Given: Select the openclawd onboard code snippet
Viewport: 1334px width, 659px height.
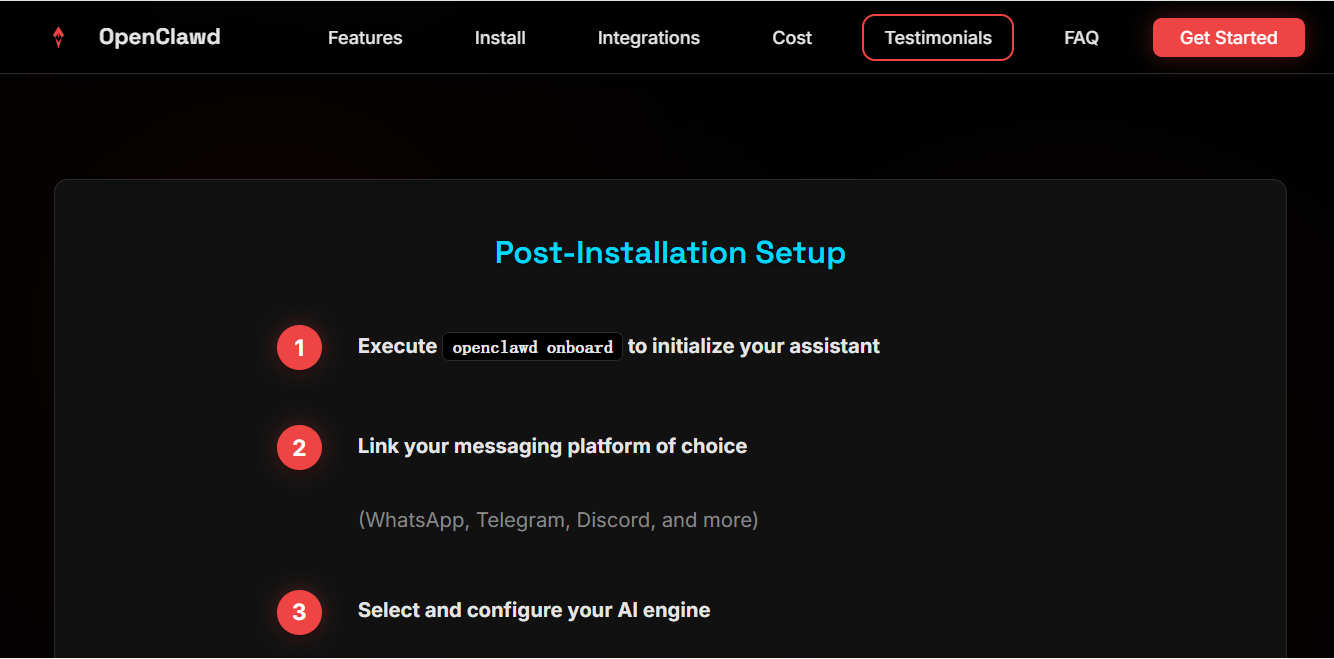Looking at the screenshot, I should point(532,347).
